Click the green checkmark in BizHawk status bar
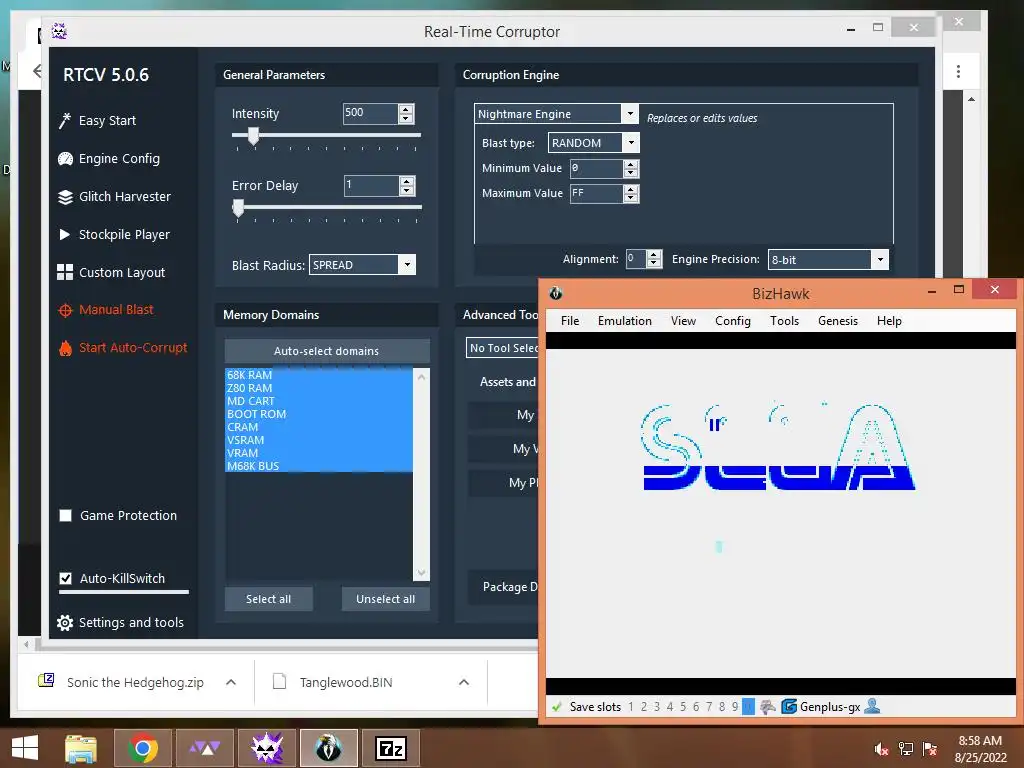1024x768 pixels. tap(557, 707)
